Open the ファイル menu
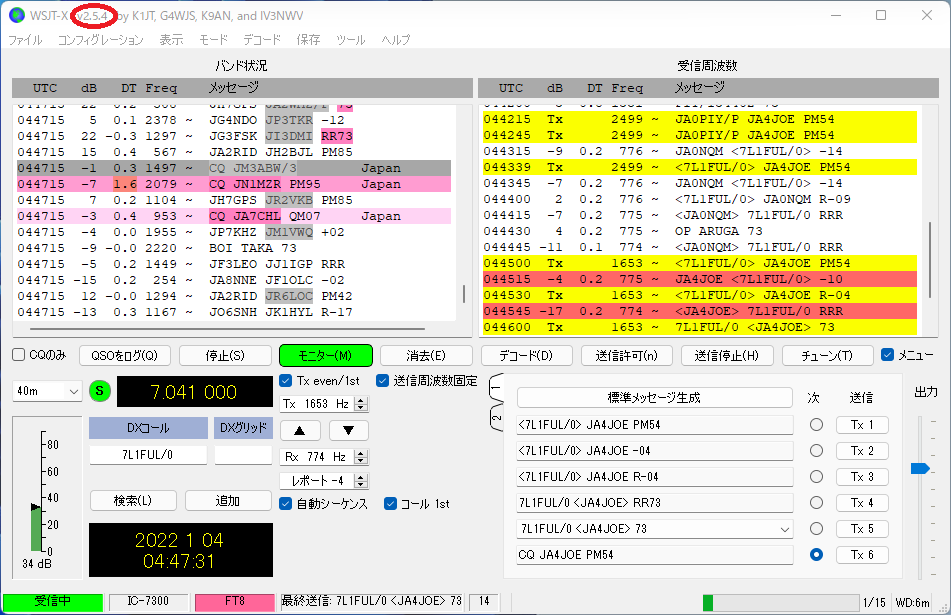The image size is (951, 615). [25, 40]
